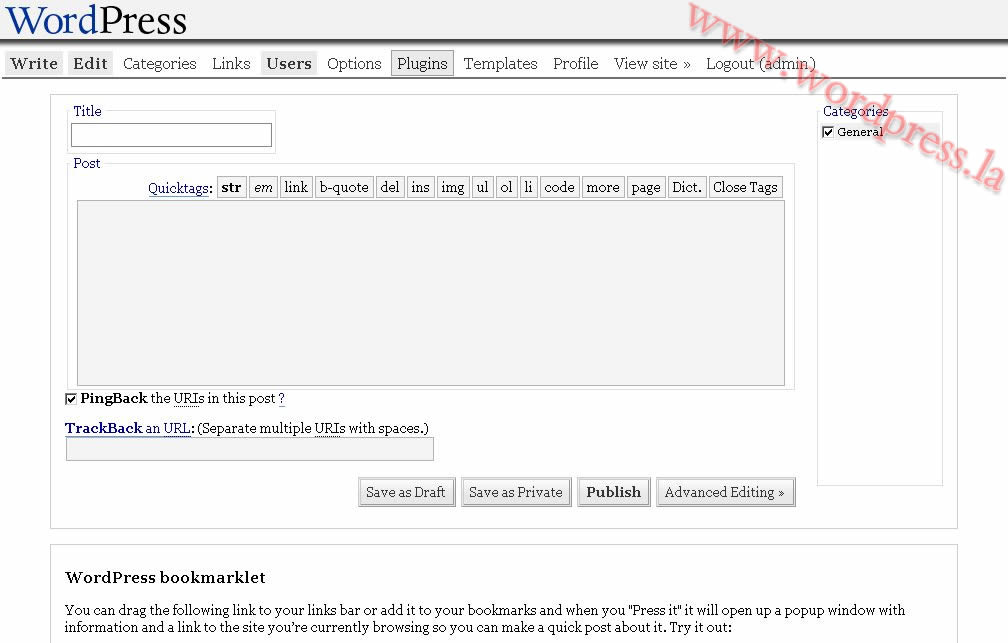This screenshot has height=643, width=1008.
Task: Open the Categories admin page
Action: (159, 64)
